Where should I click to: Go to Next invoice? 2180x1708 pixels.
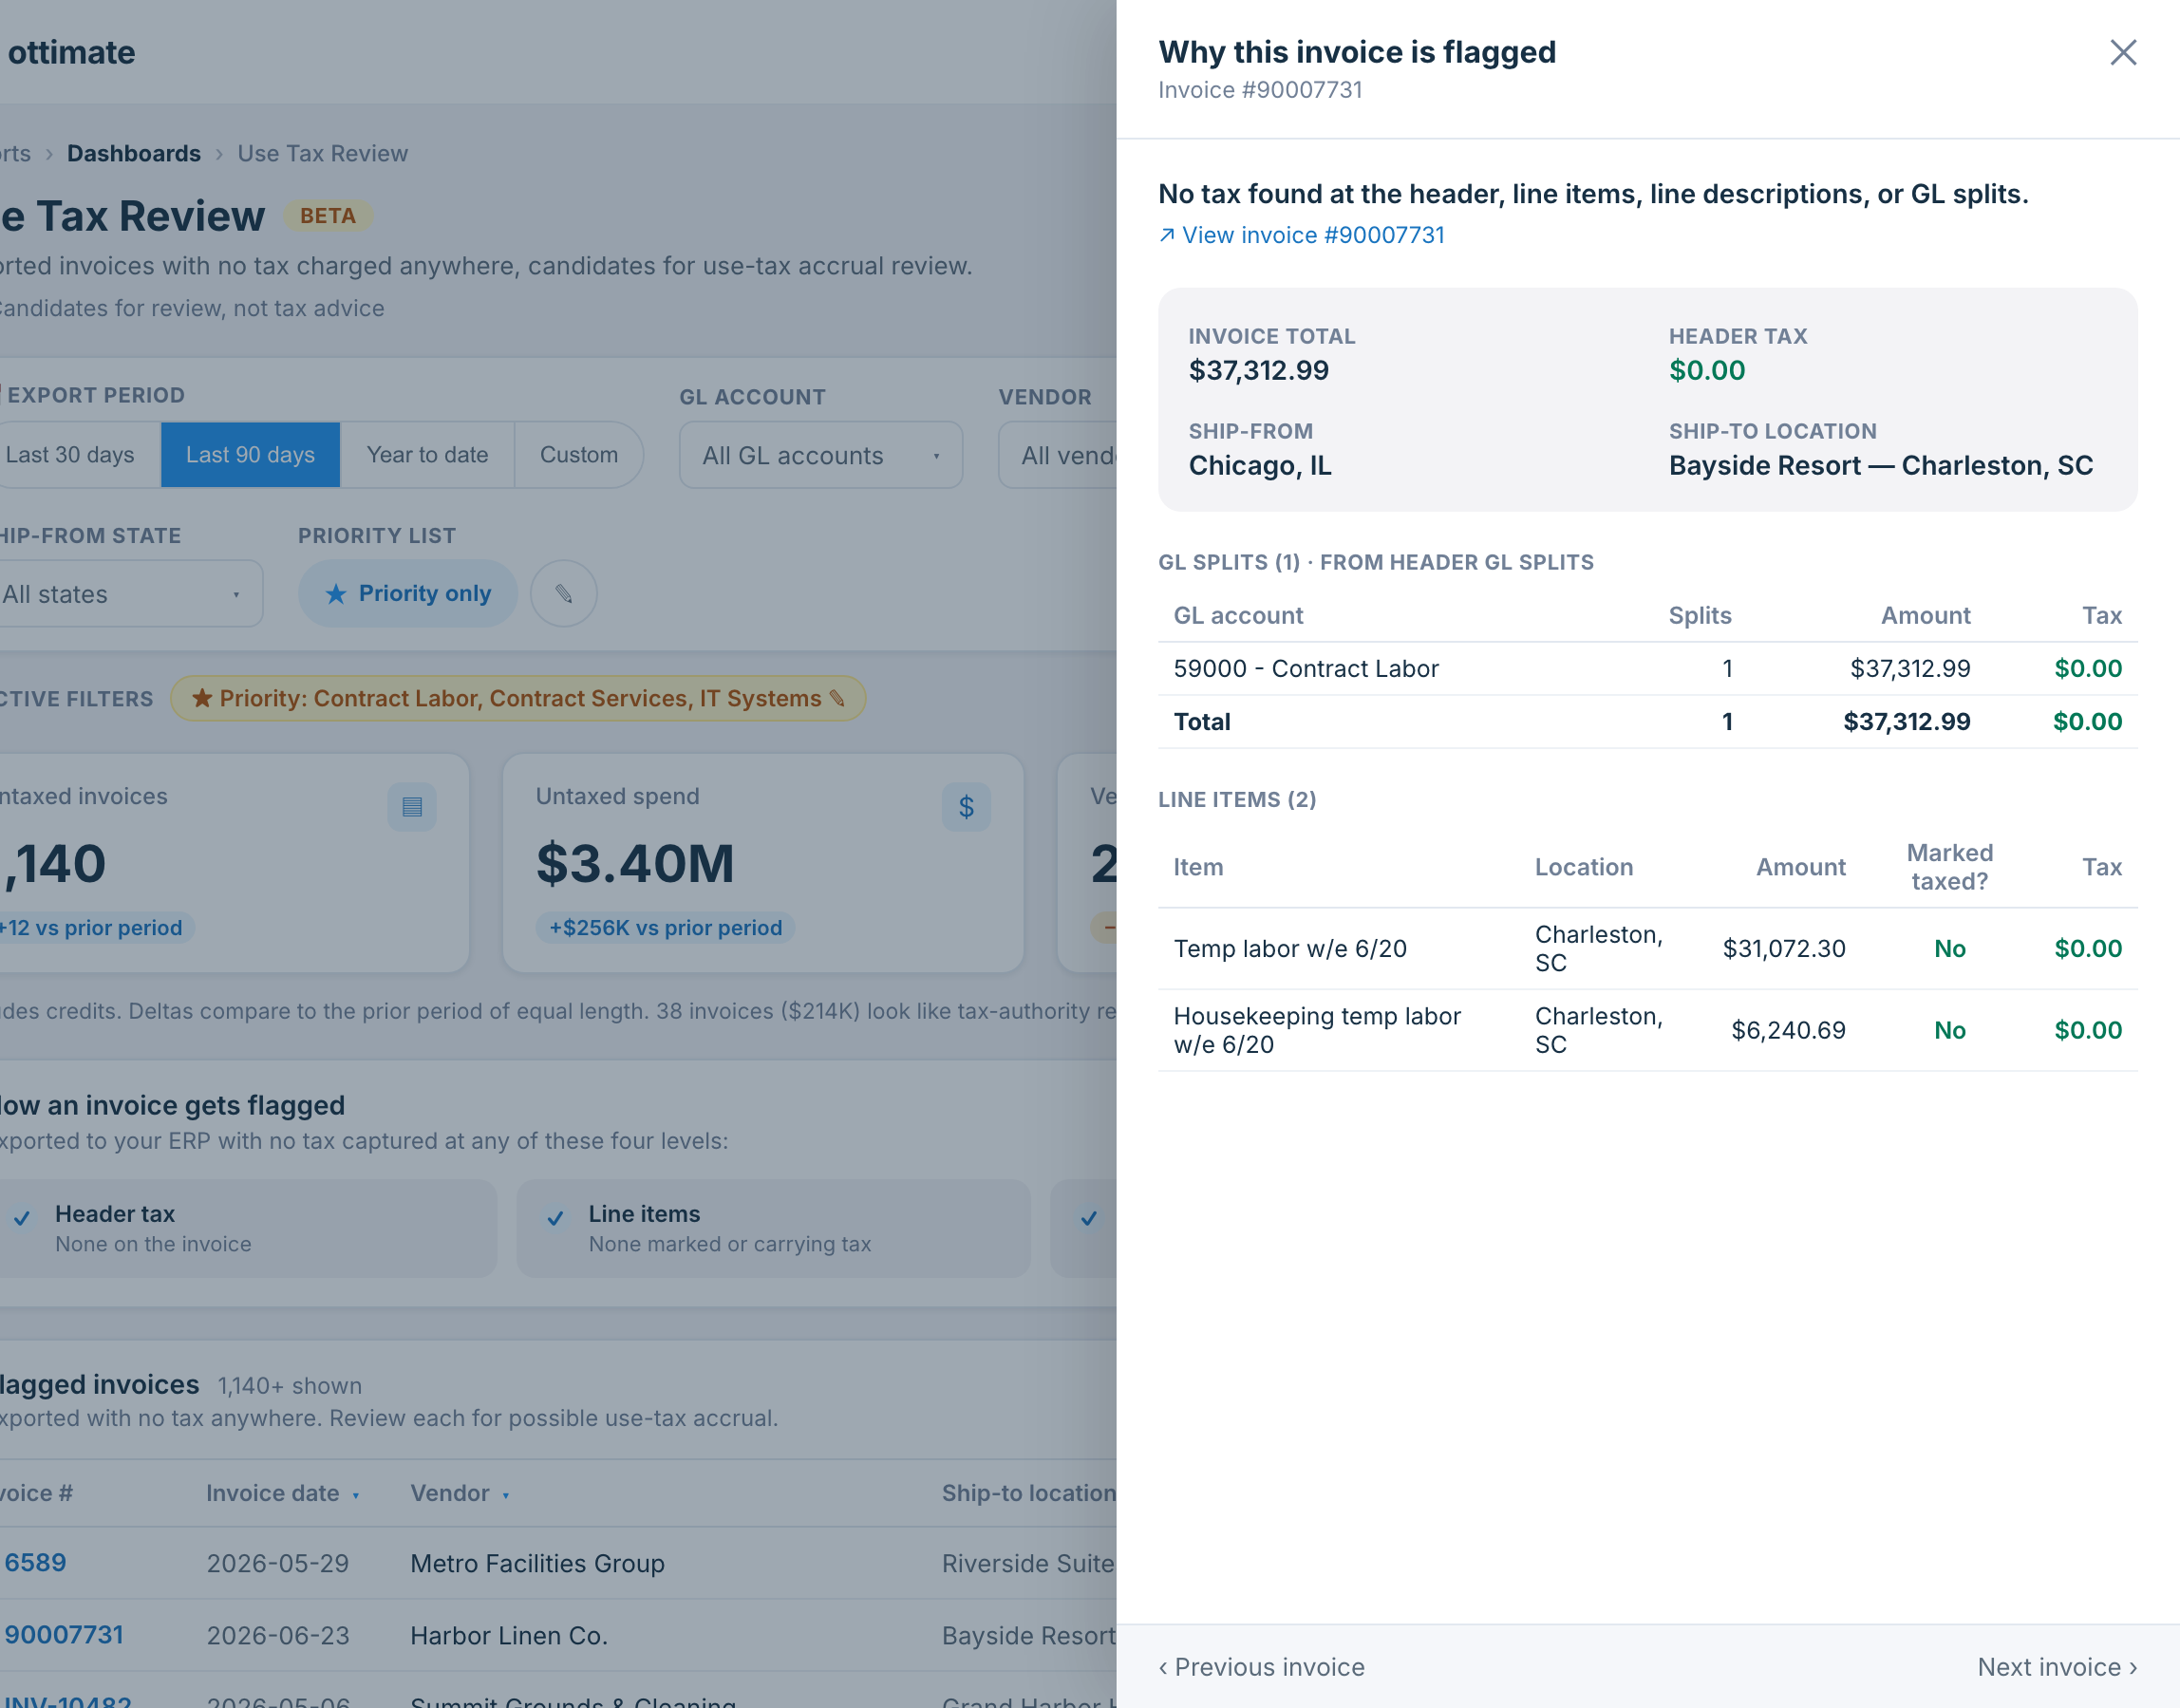click(2057, 1667)
